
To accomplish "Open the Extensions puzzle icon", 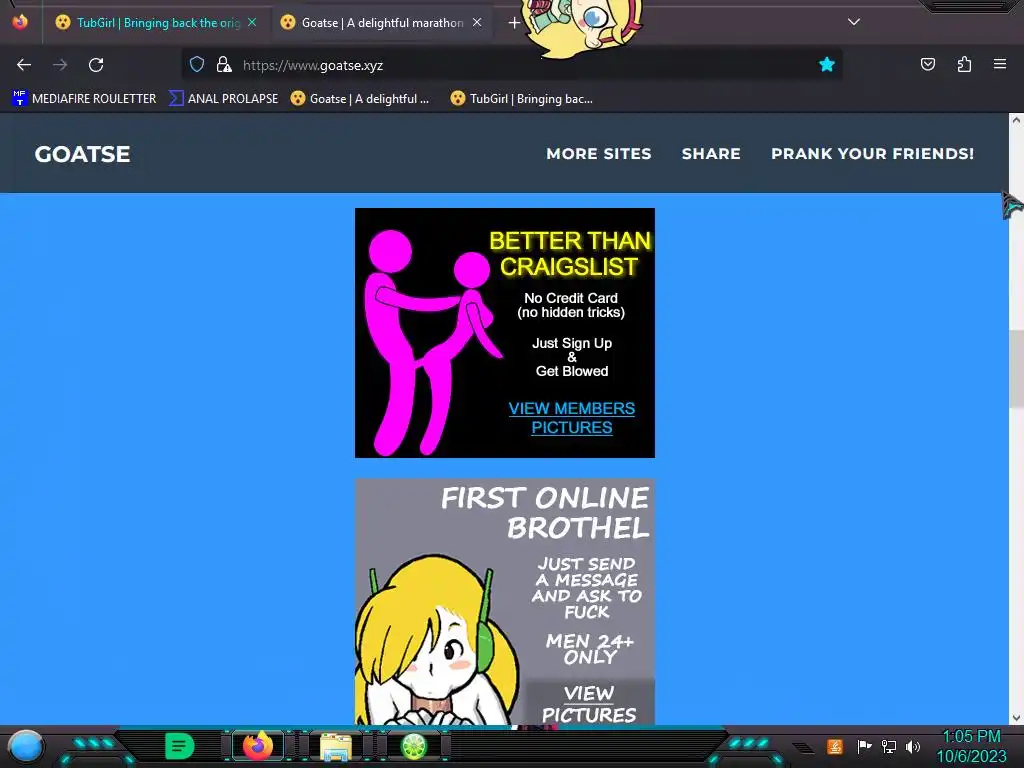I will point(964,64).
